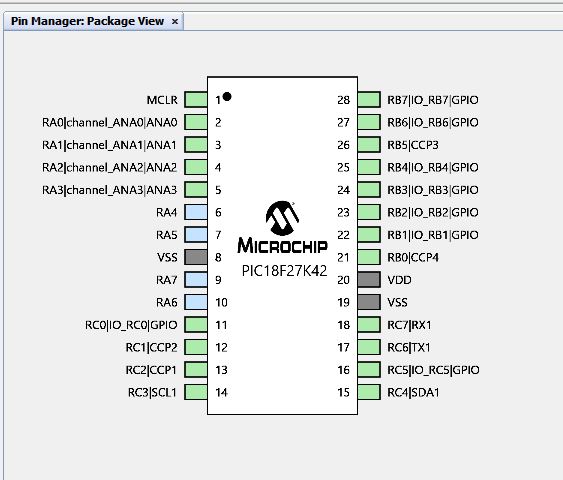Select the blue RA5 pin 7 box
This screenshot has height=480, width=563.
pos(196,234)
